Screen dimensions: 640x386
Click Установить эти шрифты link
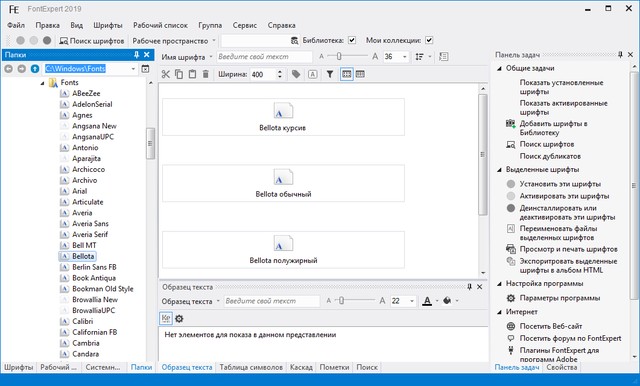(x=560, y=184)
